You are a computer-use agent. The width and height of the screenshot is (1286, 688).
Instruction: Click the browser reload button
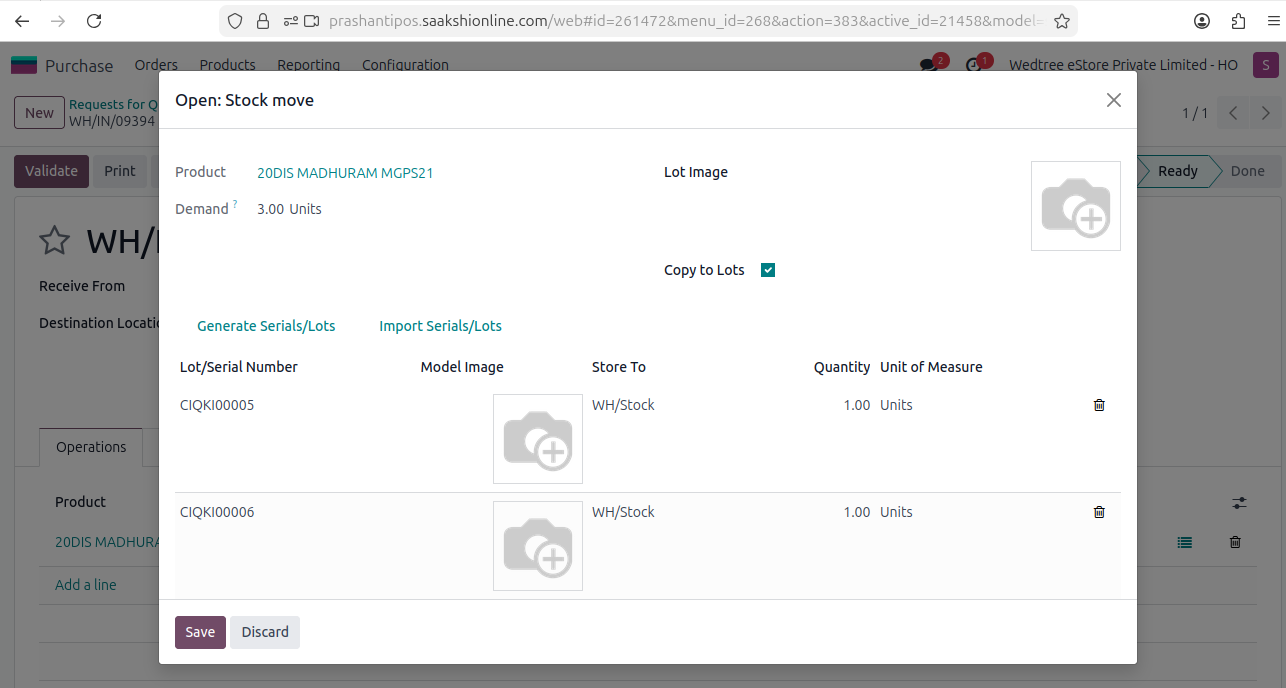click(x=94, y=21)
